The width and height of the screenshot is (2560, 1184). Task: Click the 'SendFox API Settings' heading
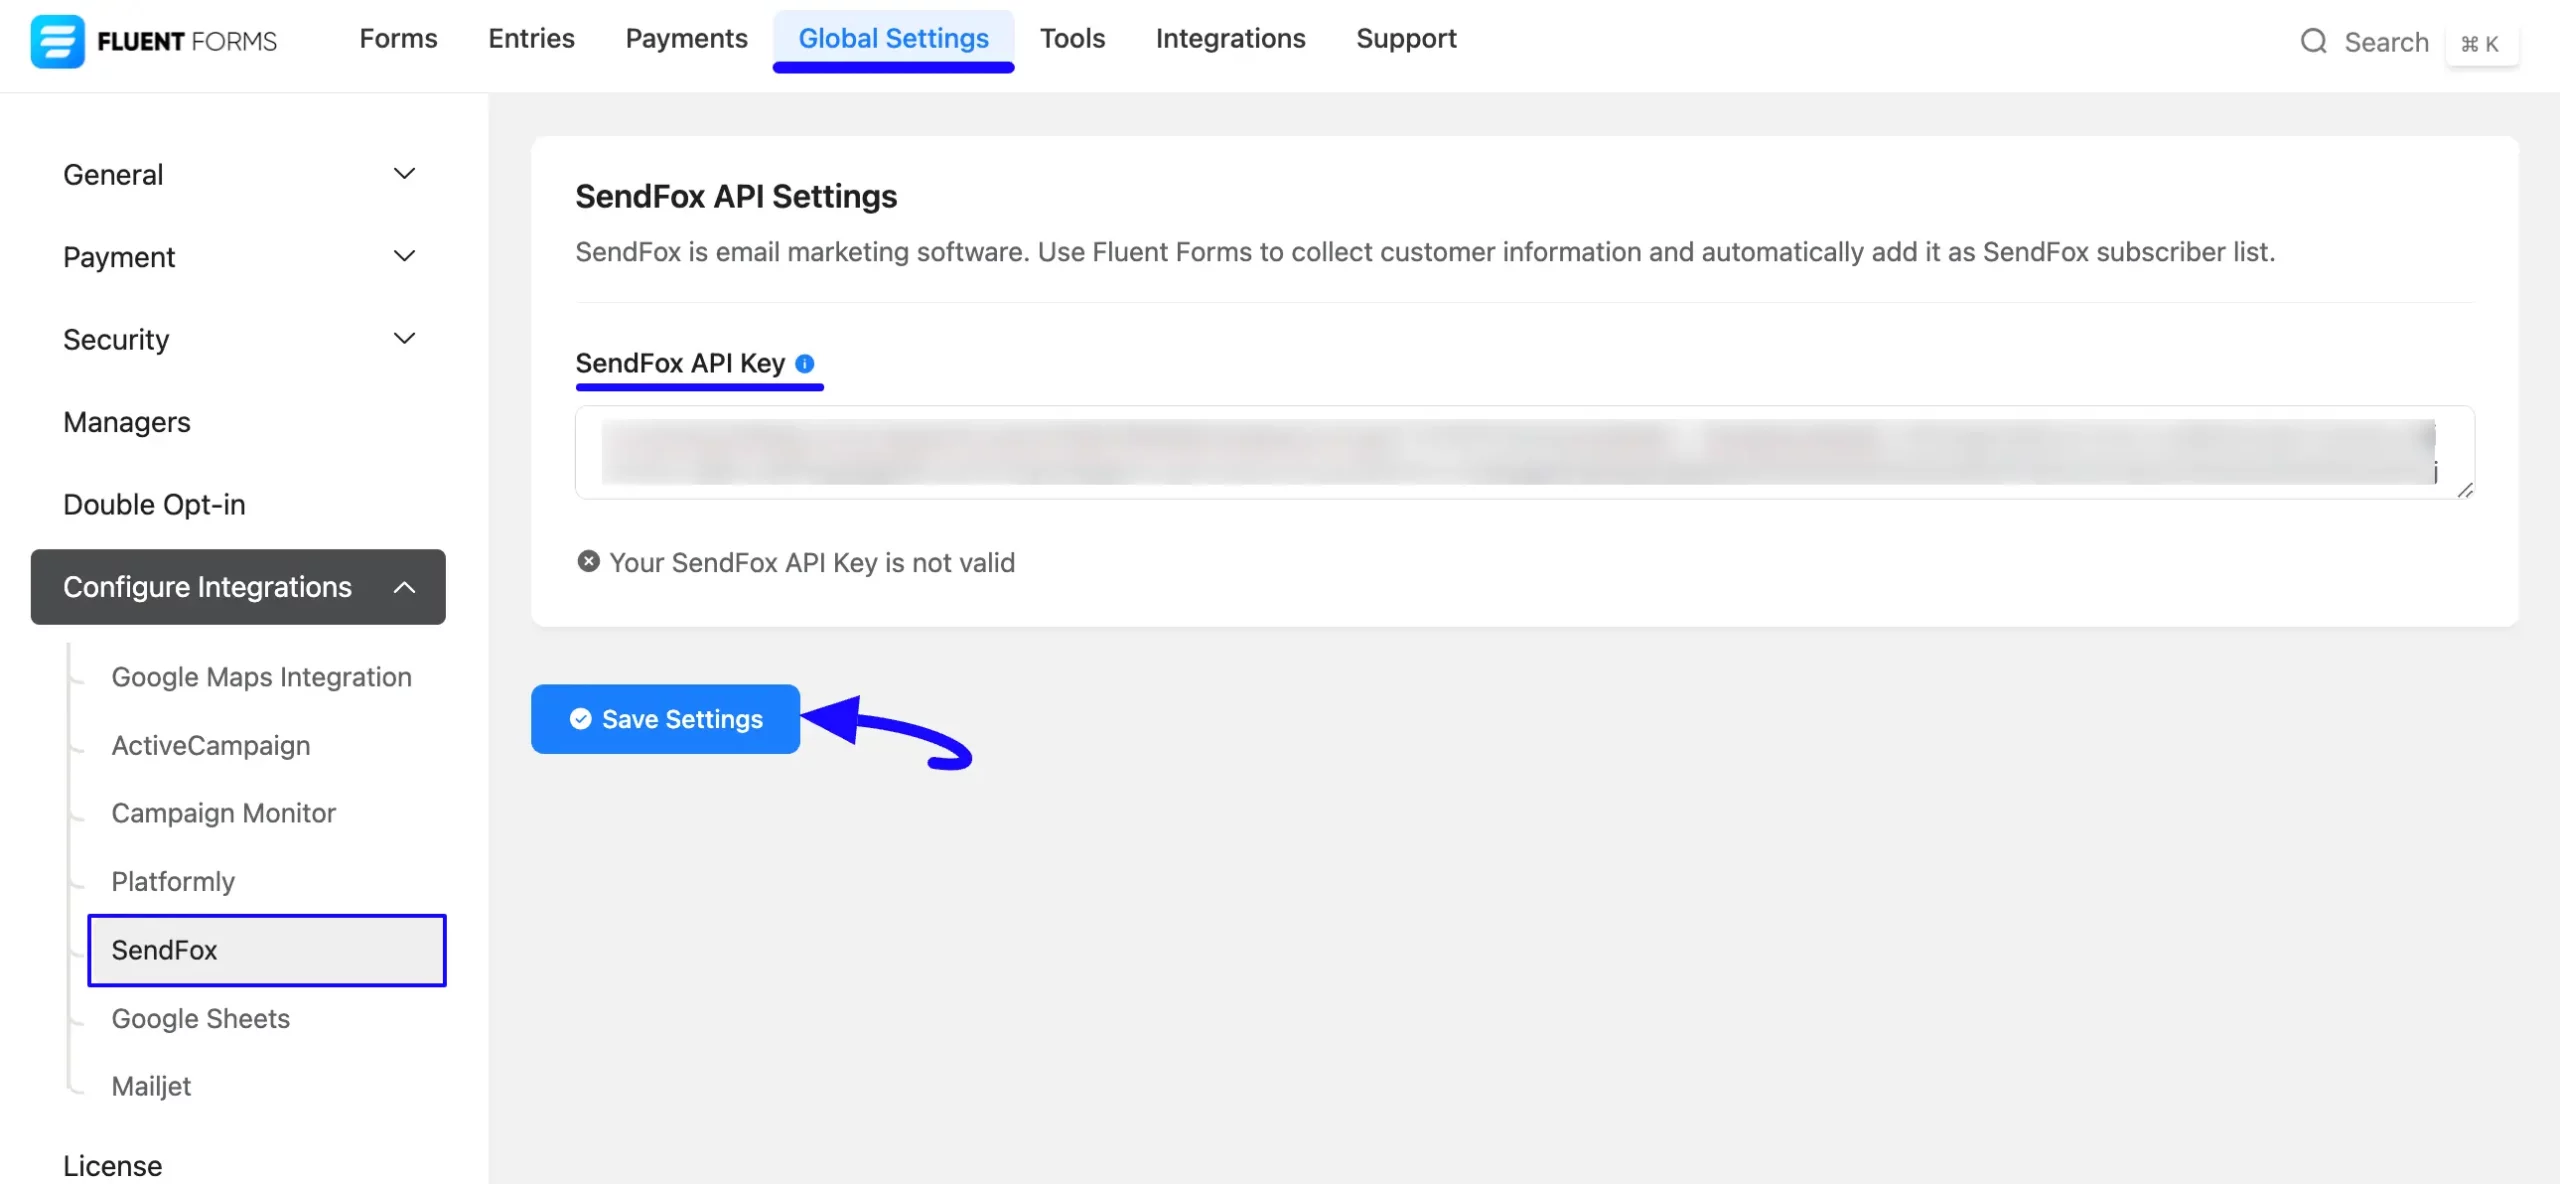(x=736, y=196)
